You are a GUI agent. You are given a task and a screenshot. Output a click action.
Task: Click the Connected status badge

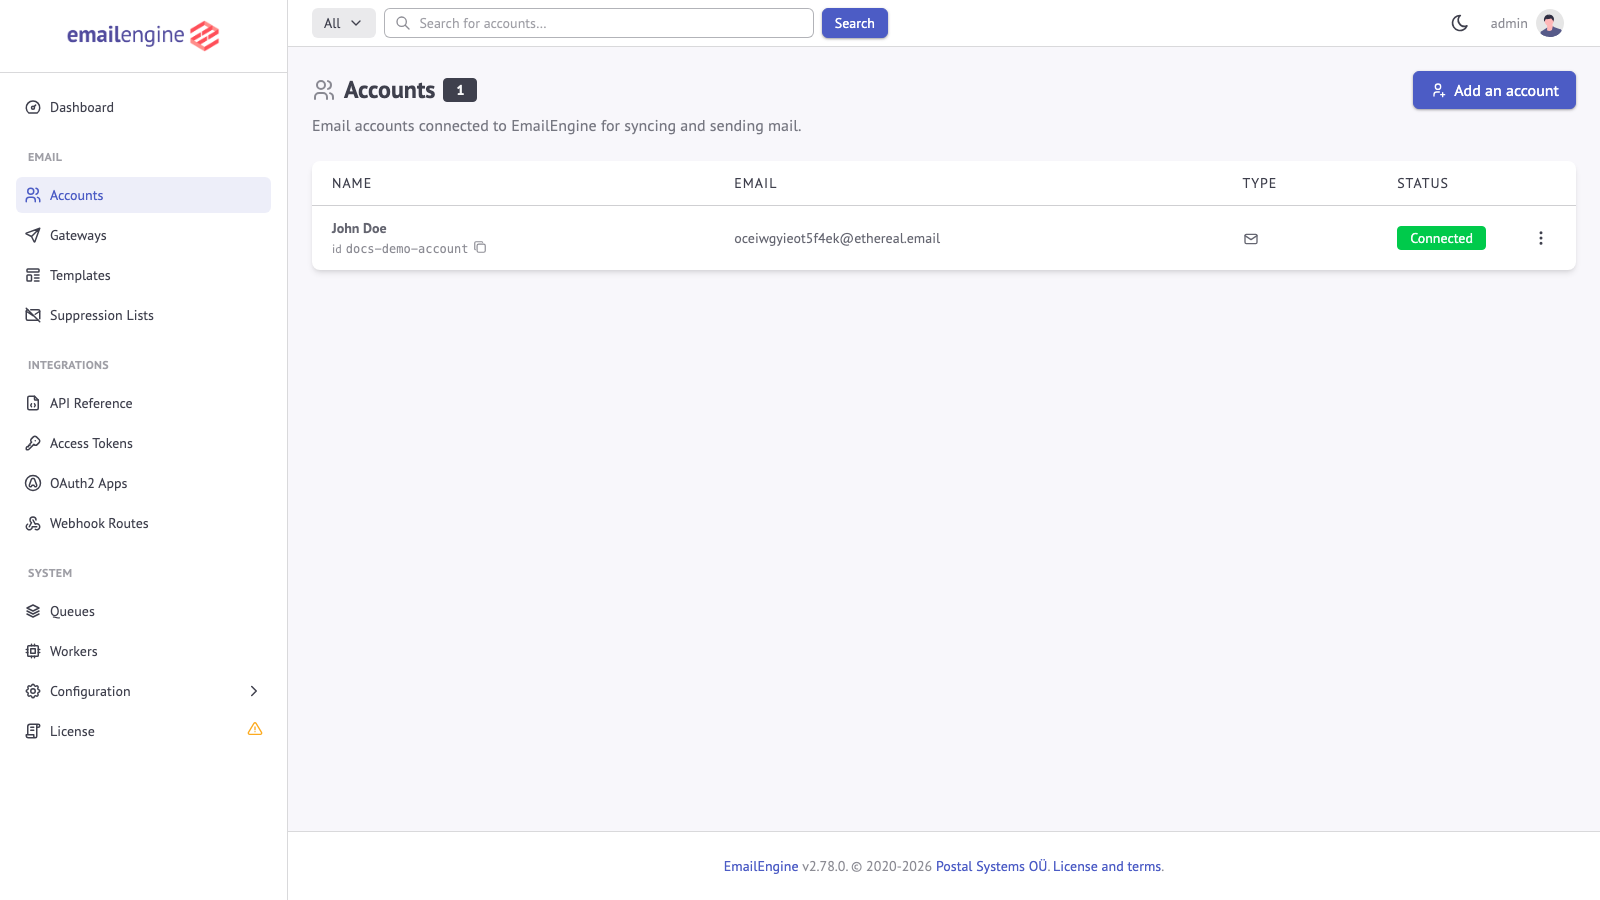pos(1441,238)
